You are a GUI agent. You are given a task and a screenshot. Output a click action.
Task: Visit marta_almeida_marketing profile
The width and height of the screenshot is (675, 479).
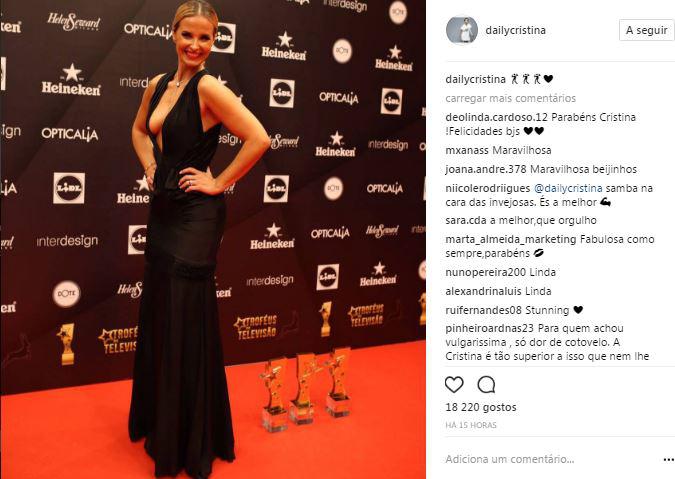tap(511, 239)
